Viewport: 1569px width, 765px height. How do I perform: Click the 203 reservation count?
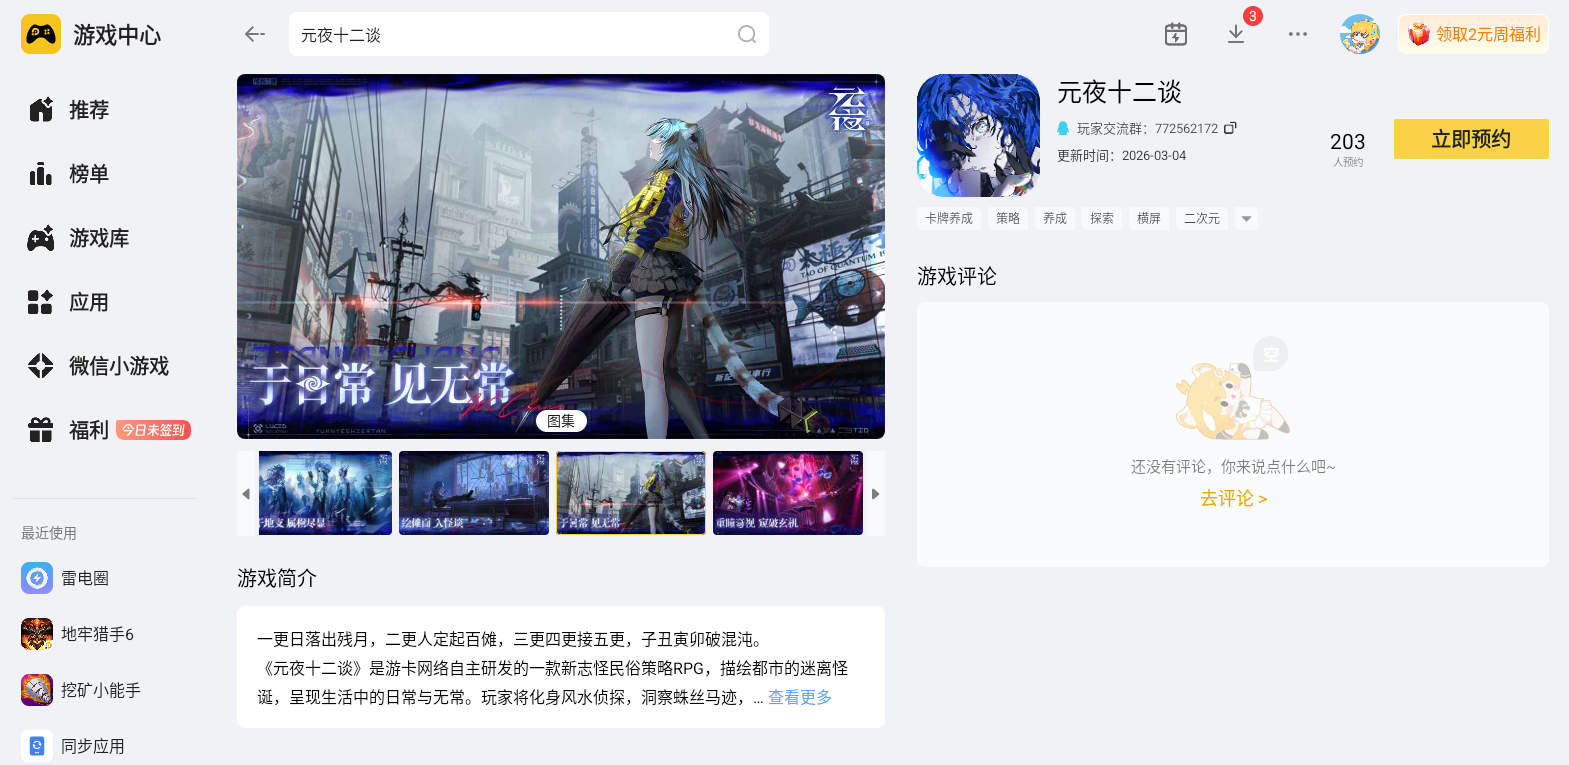click(x=1347, y=142)
